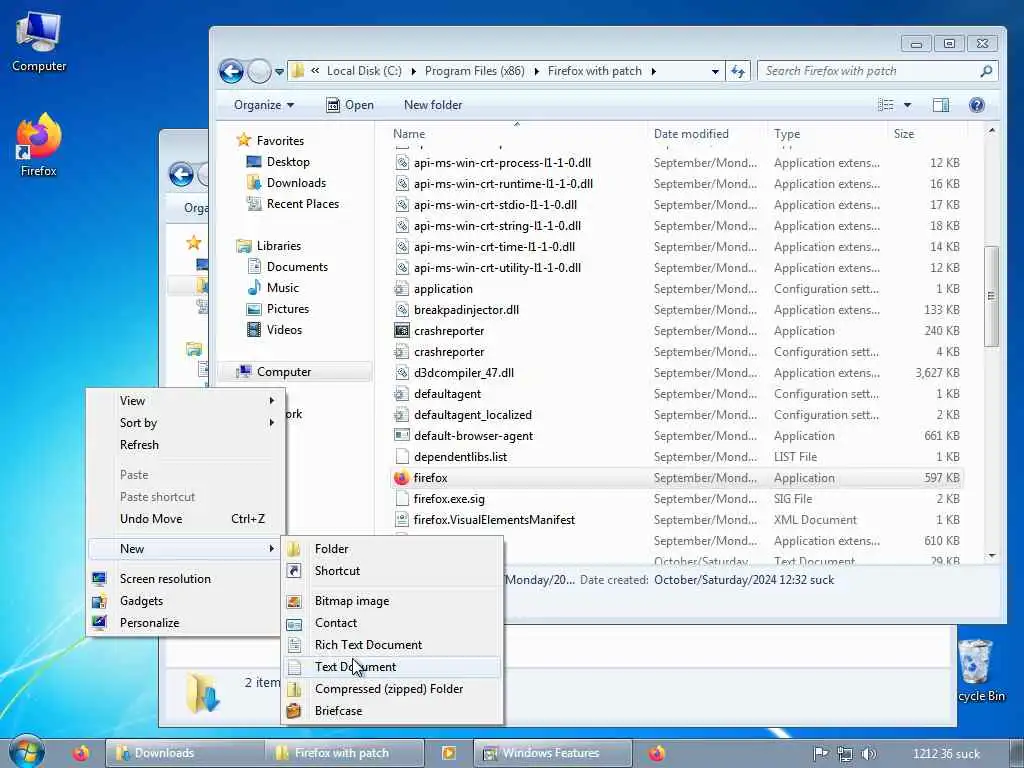Launch Firefox desktop shortcut
1024x768 pixels.
point(39,145)
